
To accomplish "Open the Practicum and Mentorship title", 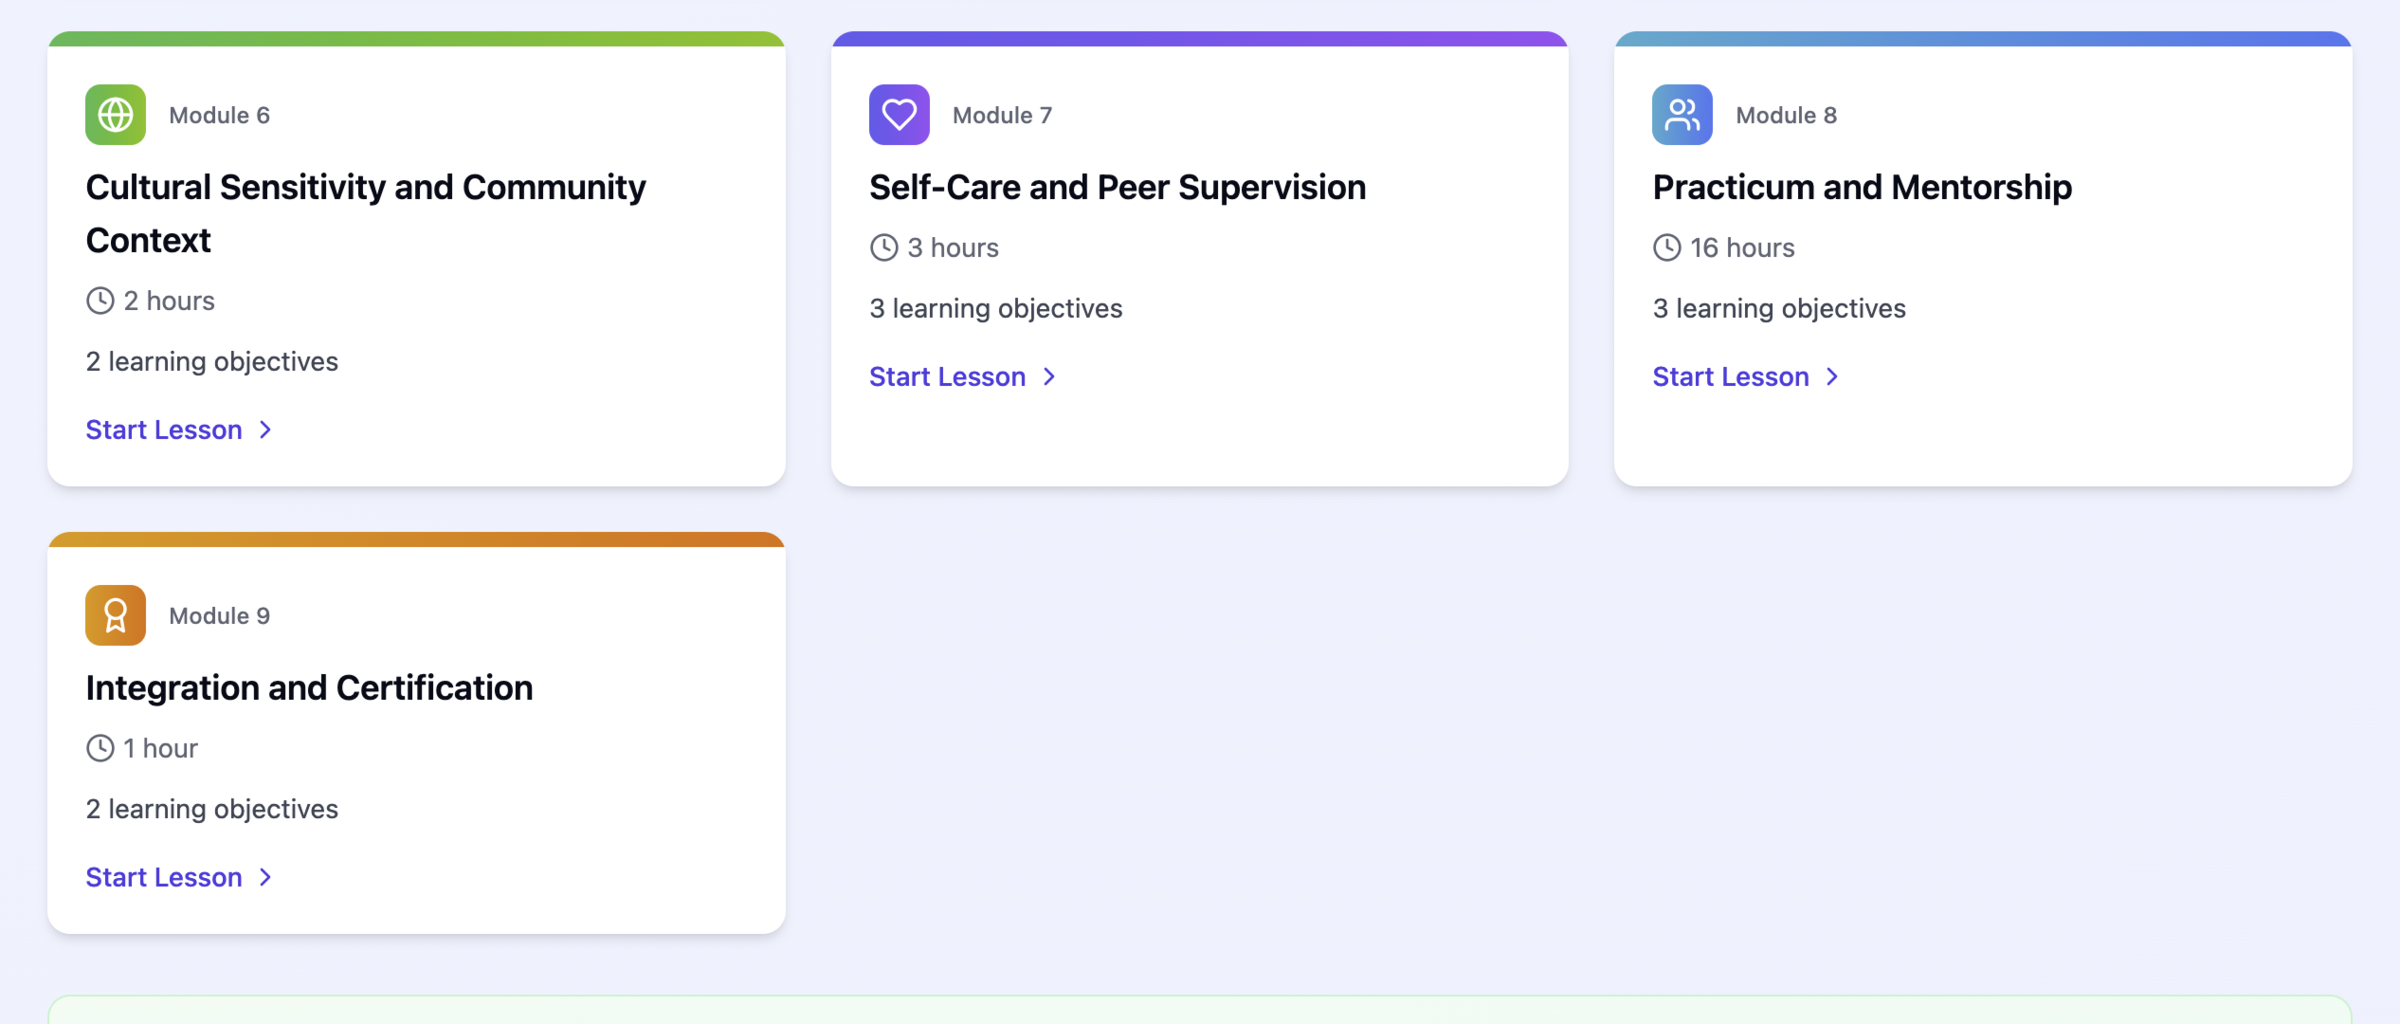I will point(1862,187).
